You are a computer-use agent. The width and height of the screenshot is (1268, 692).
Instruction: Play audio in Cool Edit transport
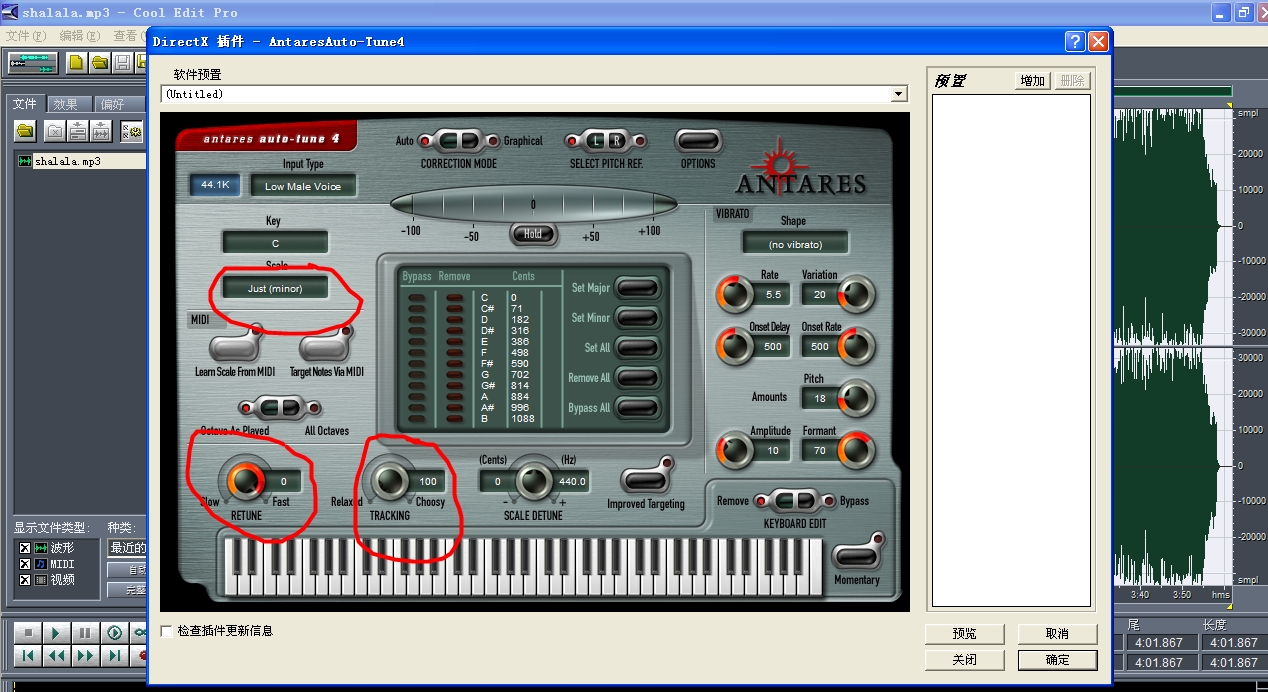click(57, 633)
